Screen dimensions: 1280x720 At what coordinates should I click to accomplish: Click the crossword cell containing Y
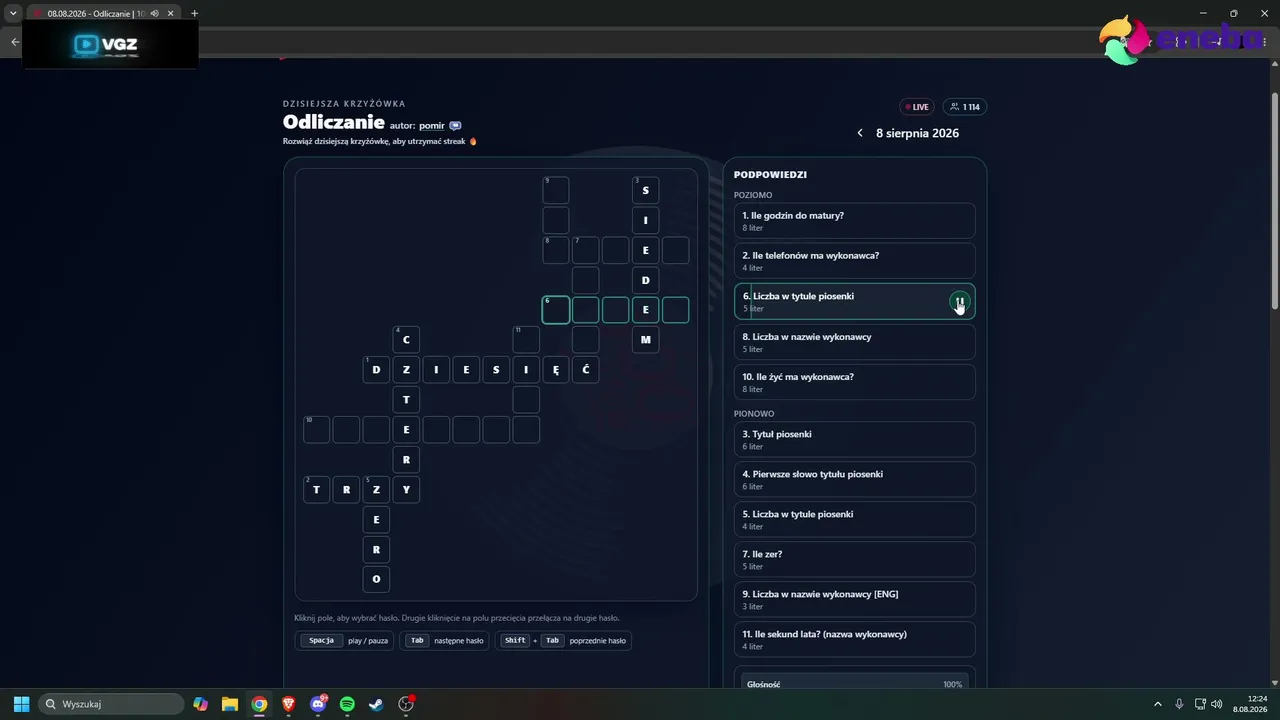pos(406,490)
